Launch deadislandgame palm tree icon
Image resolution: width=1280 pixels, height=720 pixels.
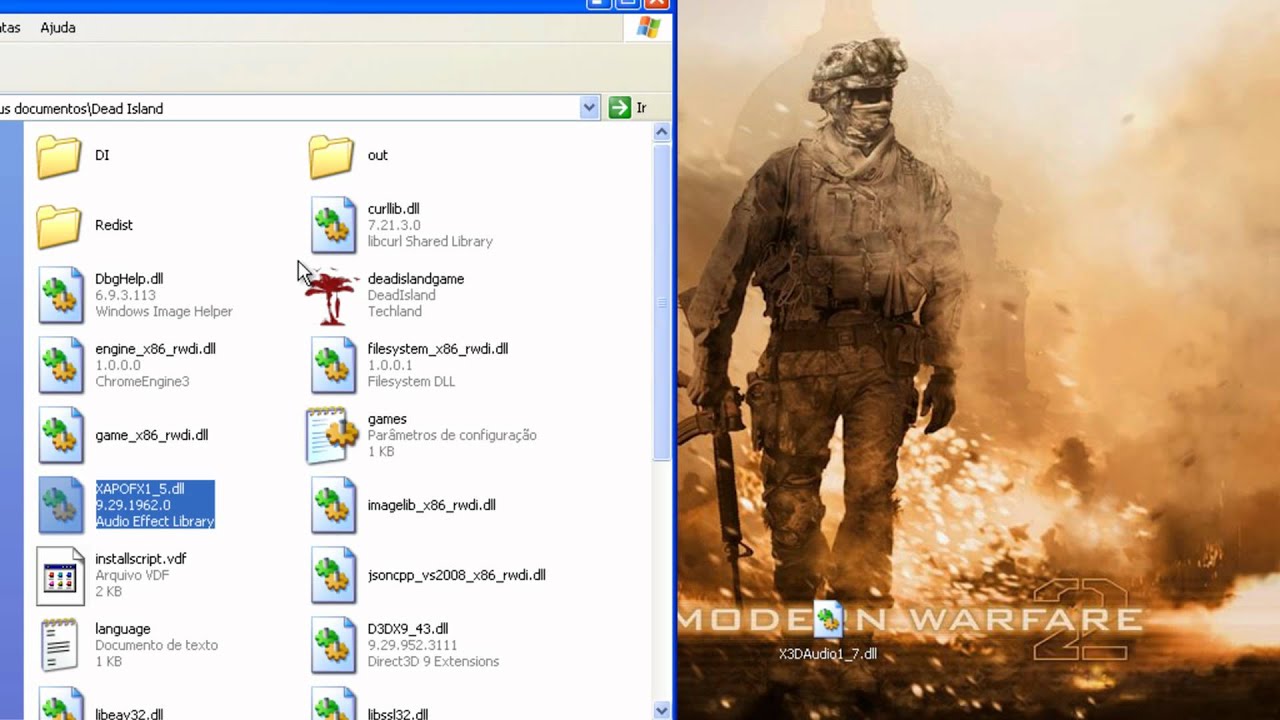click(331, 295)
